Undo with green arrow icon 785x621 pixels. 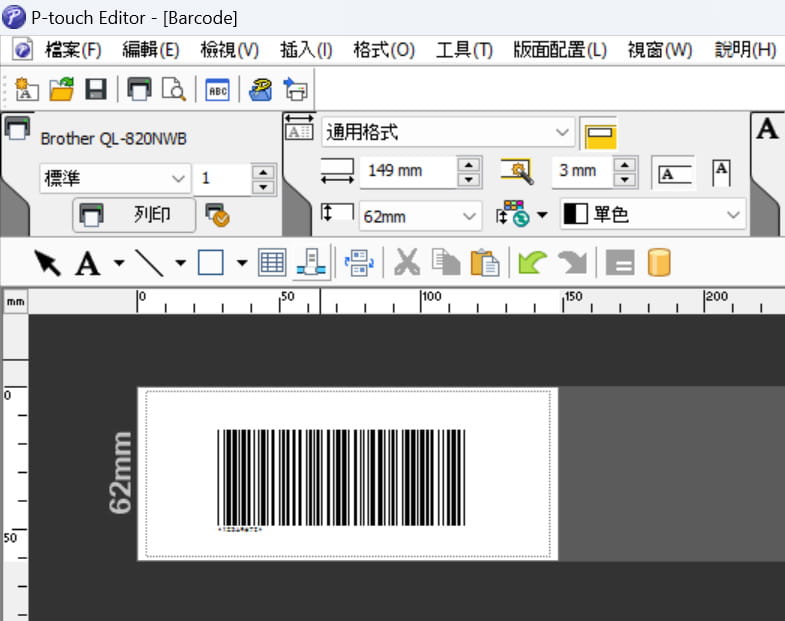point(532,262)
